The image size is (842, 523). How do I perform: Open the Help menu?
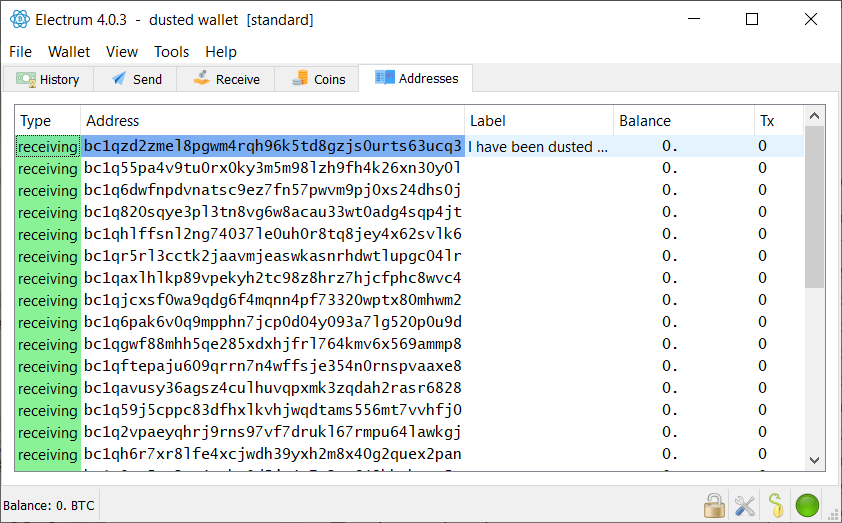click(221, 52)
